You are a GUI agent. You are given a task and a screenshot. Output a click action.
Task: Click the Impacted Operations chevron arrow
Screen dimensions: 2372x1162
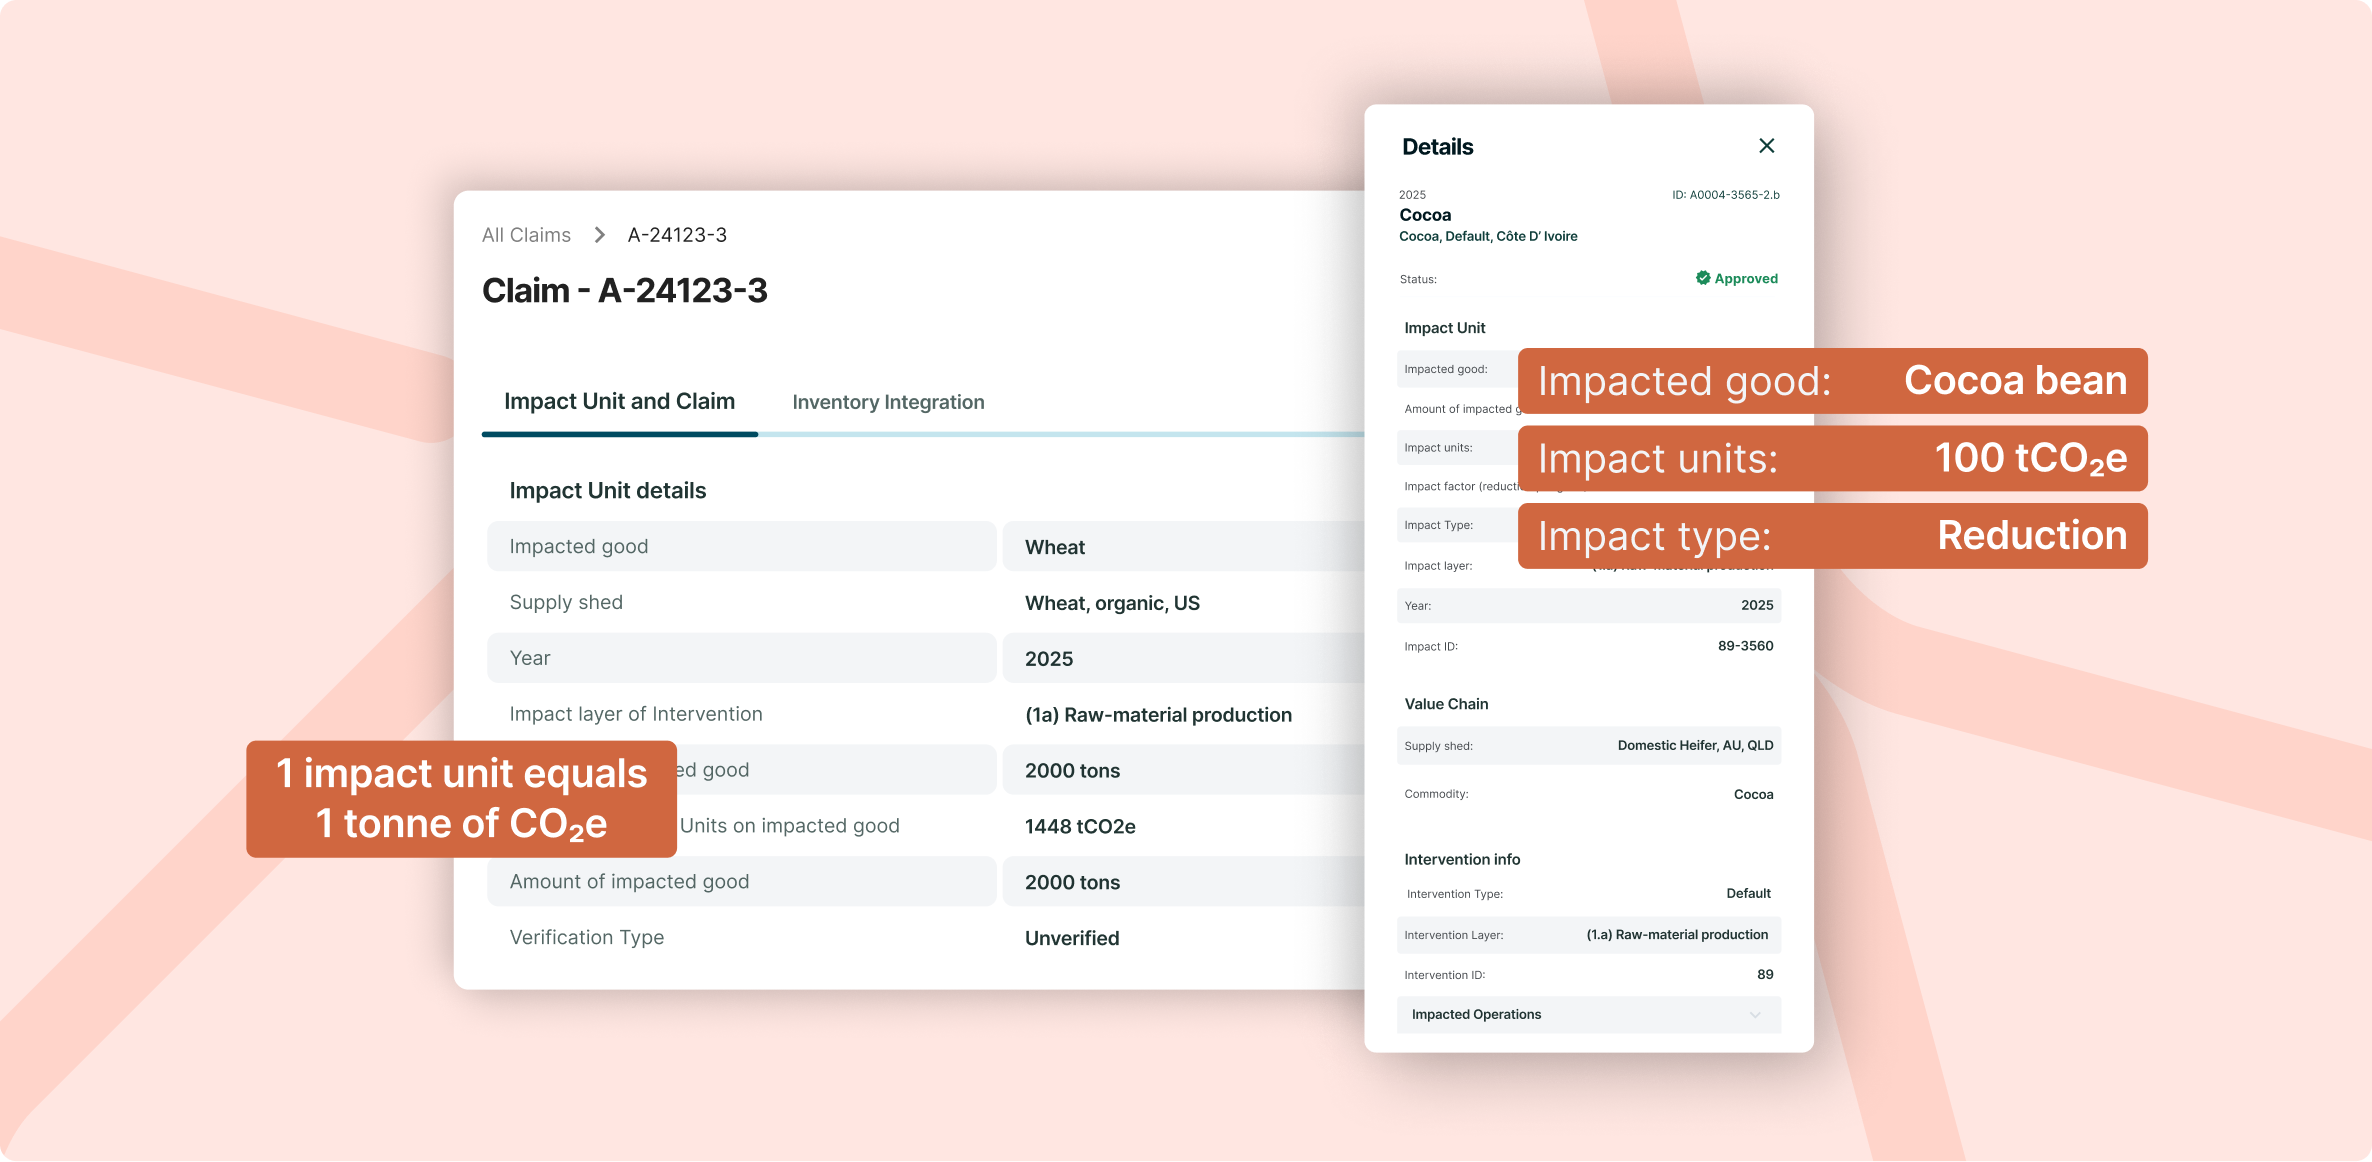[1755, 1015]
